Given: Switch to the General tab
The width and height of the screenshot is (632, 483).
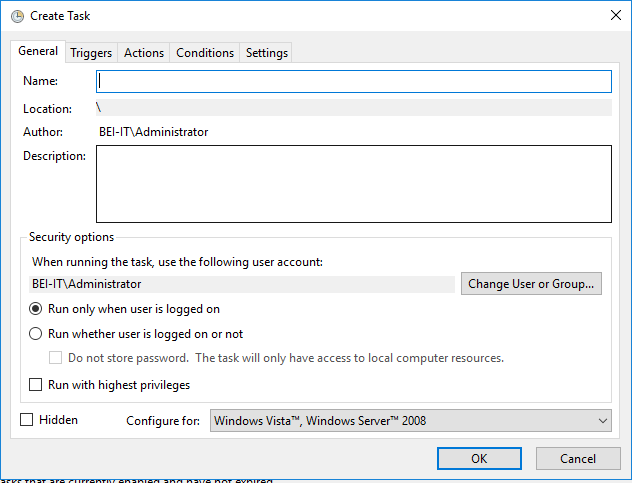Looking at the screenshot, I should point(38,51).
